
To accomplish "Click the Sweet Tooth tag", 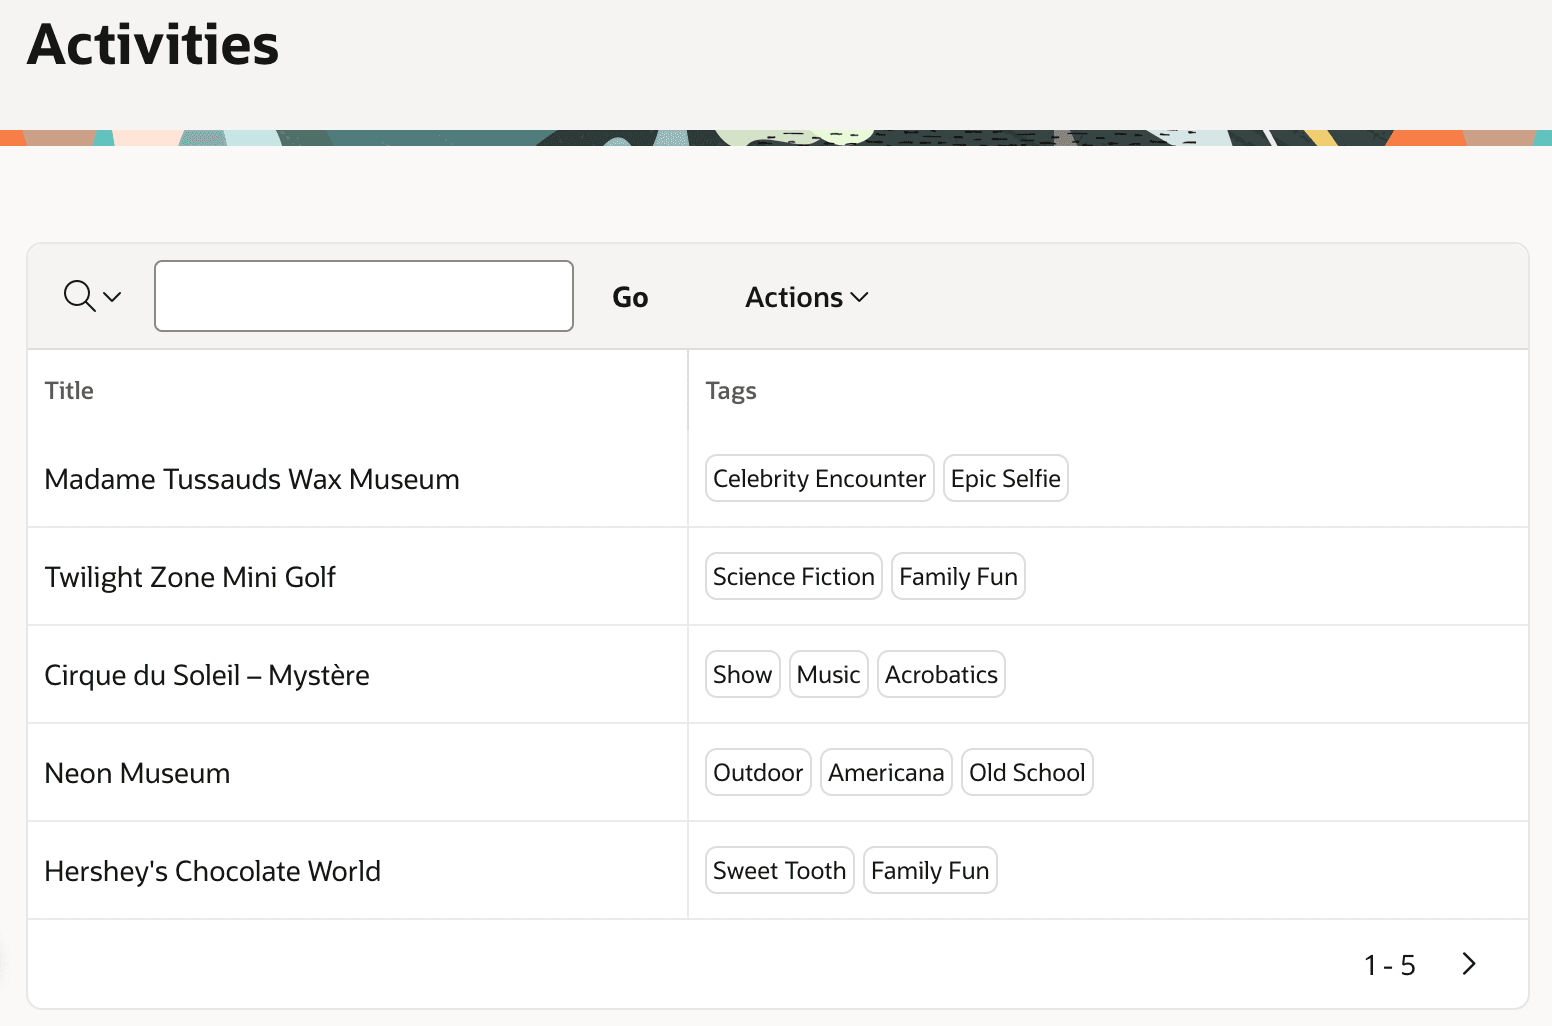I will [780, 870].
